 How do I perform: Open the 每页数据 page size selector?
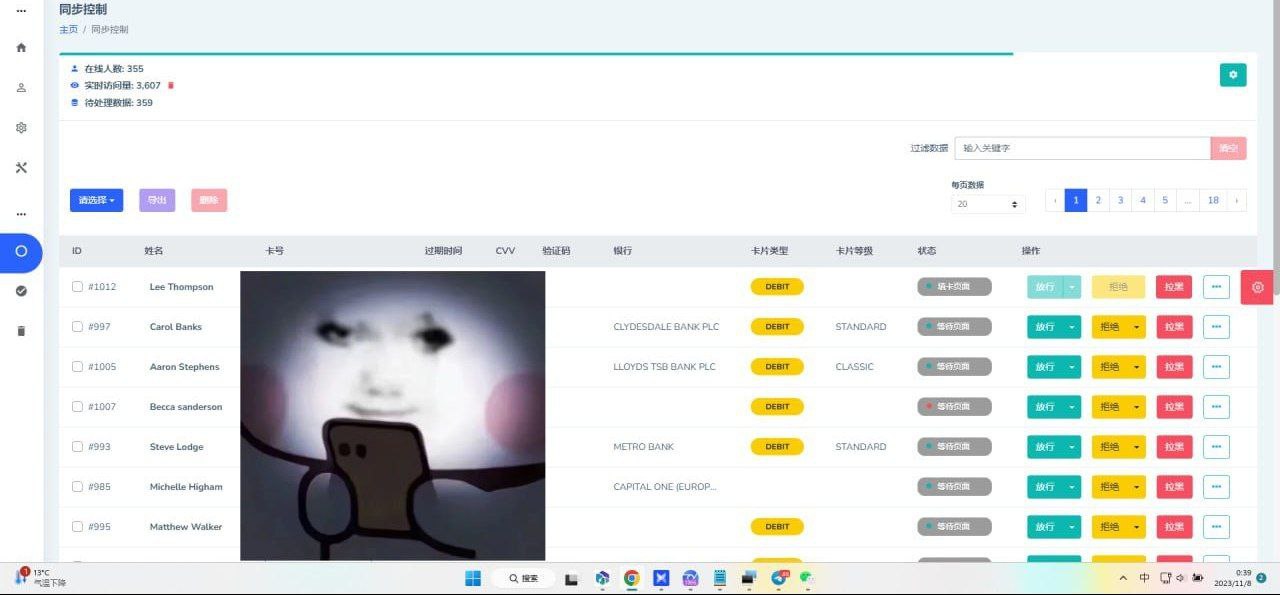(x=988, y=204)
